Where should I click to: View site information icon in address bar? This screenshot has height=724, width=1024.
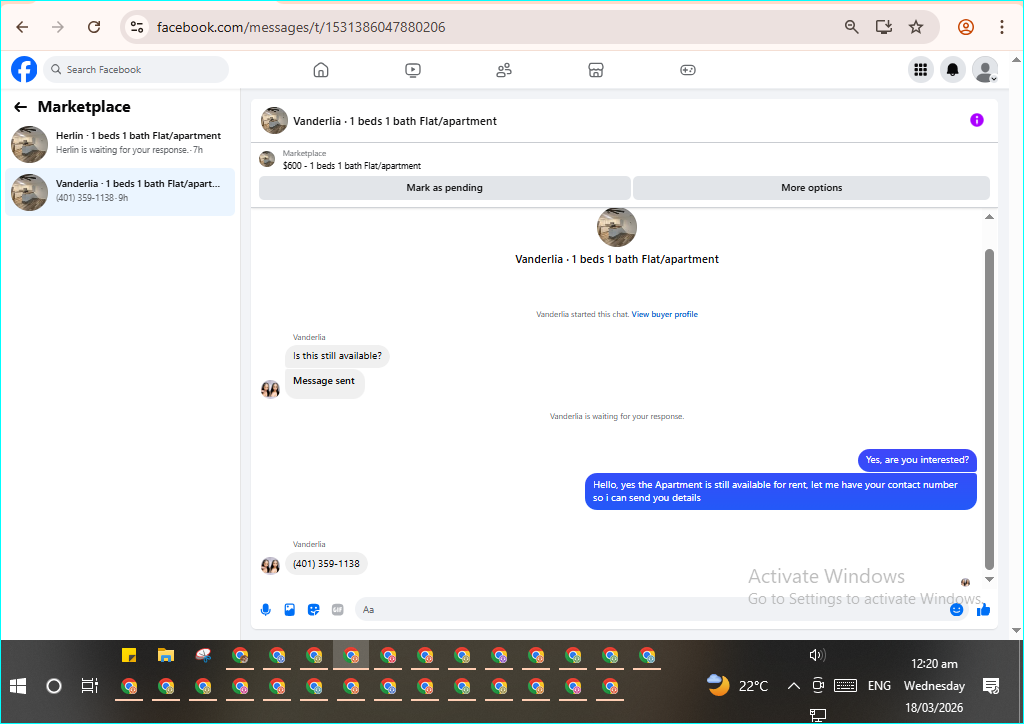(136, 27)
